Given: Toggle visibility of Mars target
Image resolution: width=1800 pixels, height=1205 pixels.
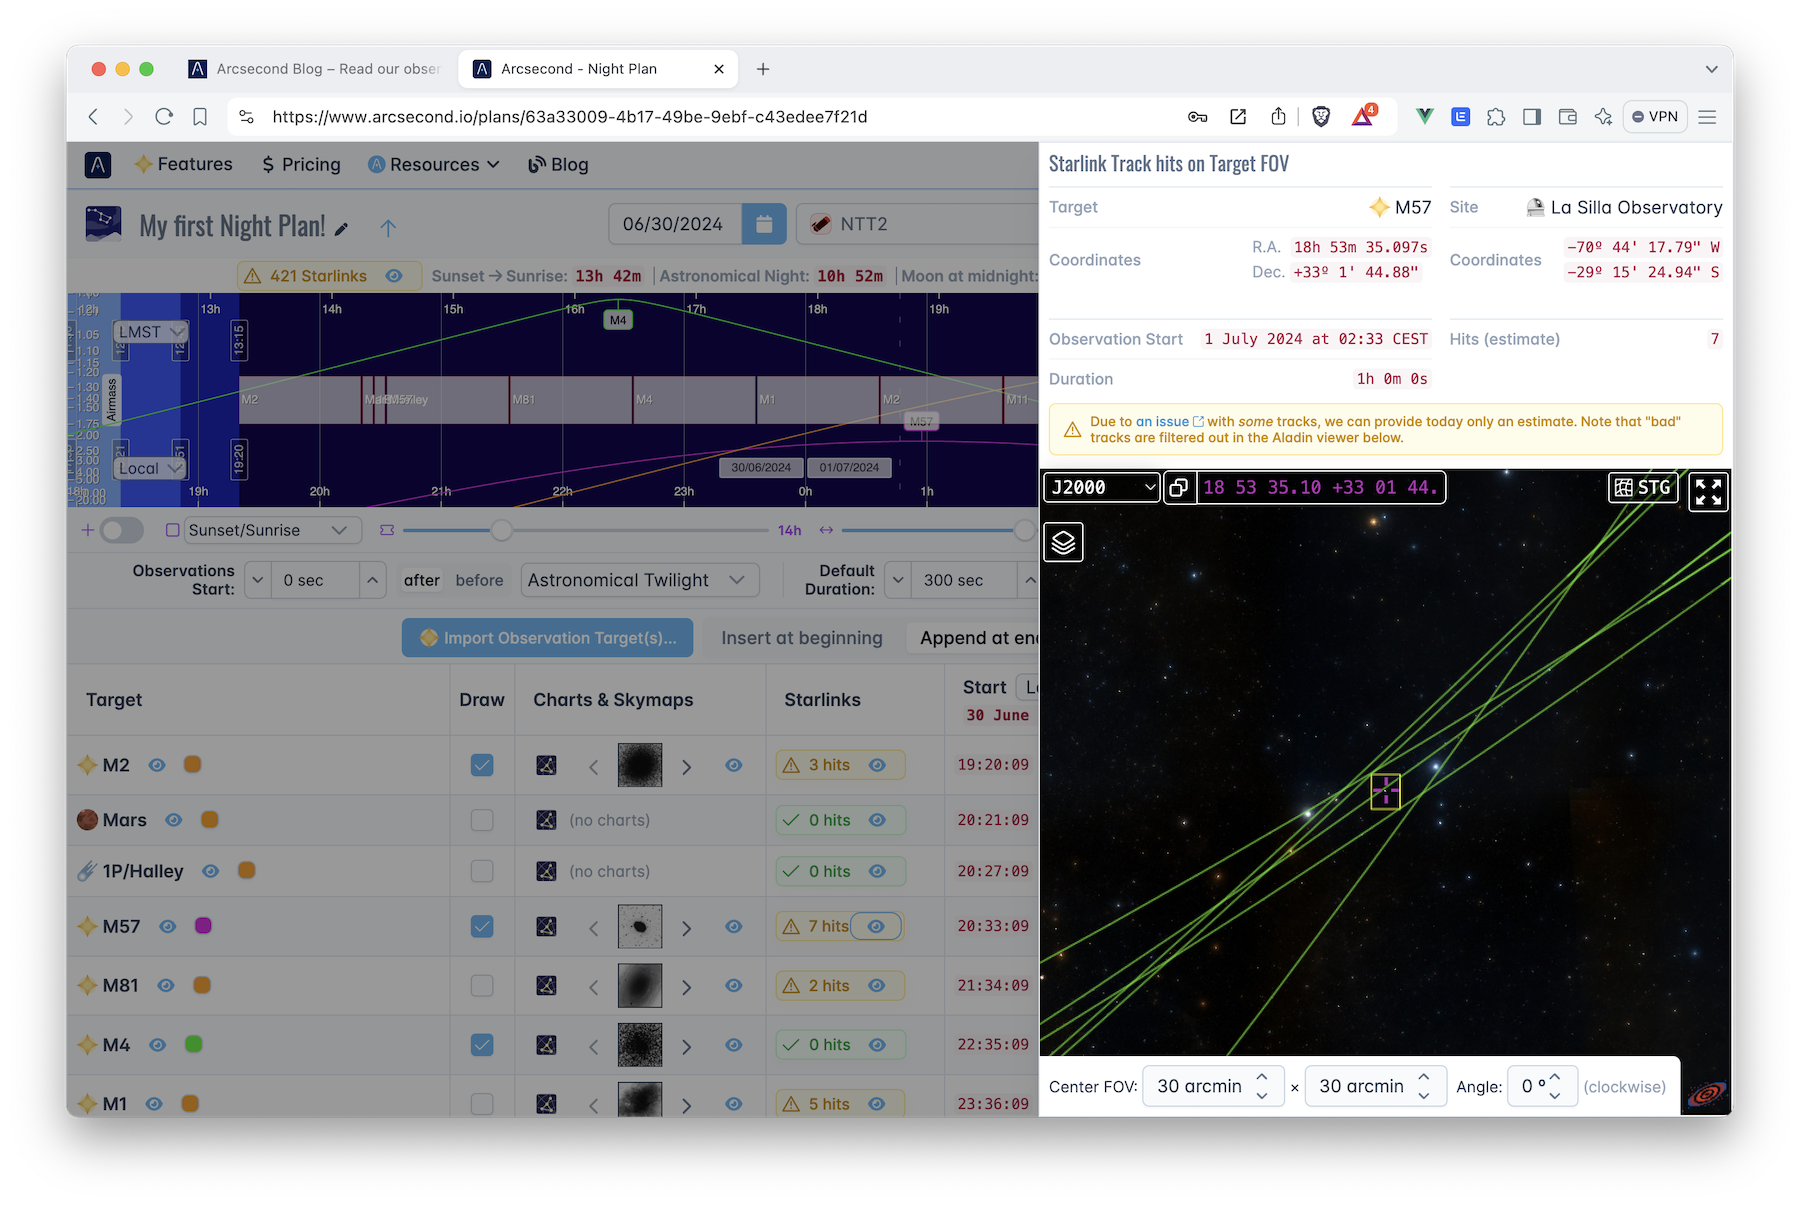Looking at the screenshot, I should [173, 819].
